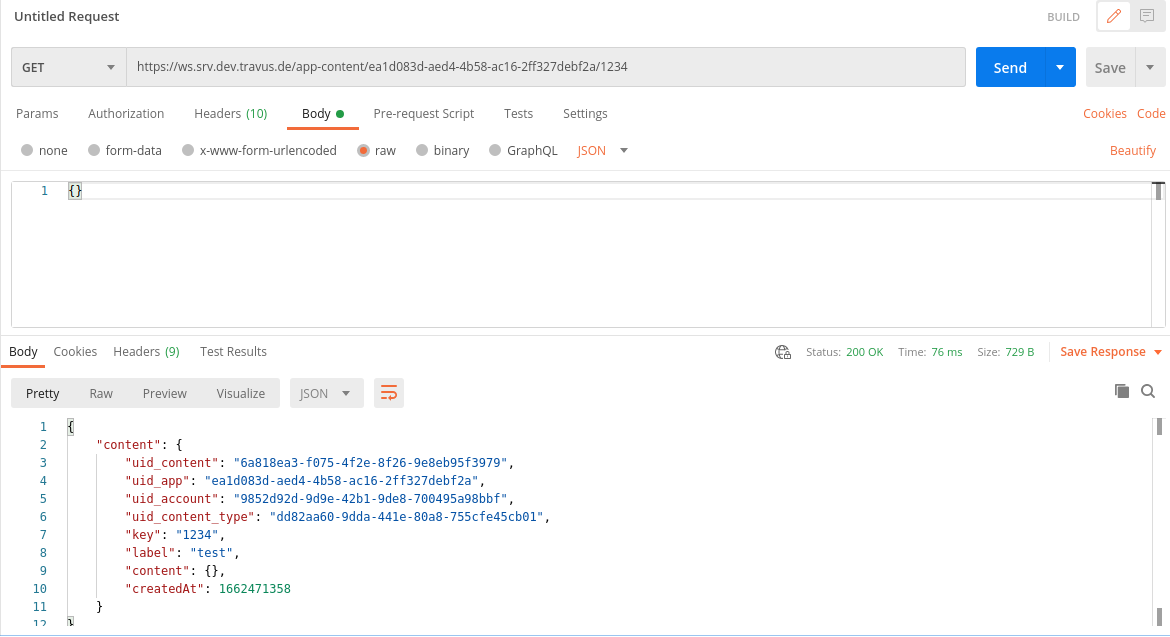
Task: Choose the form-data radio option
Action: click(94, 151)
